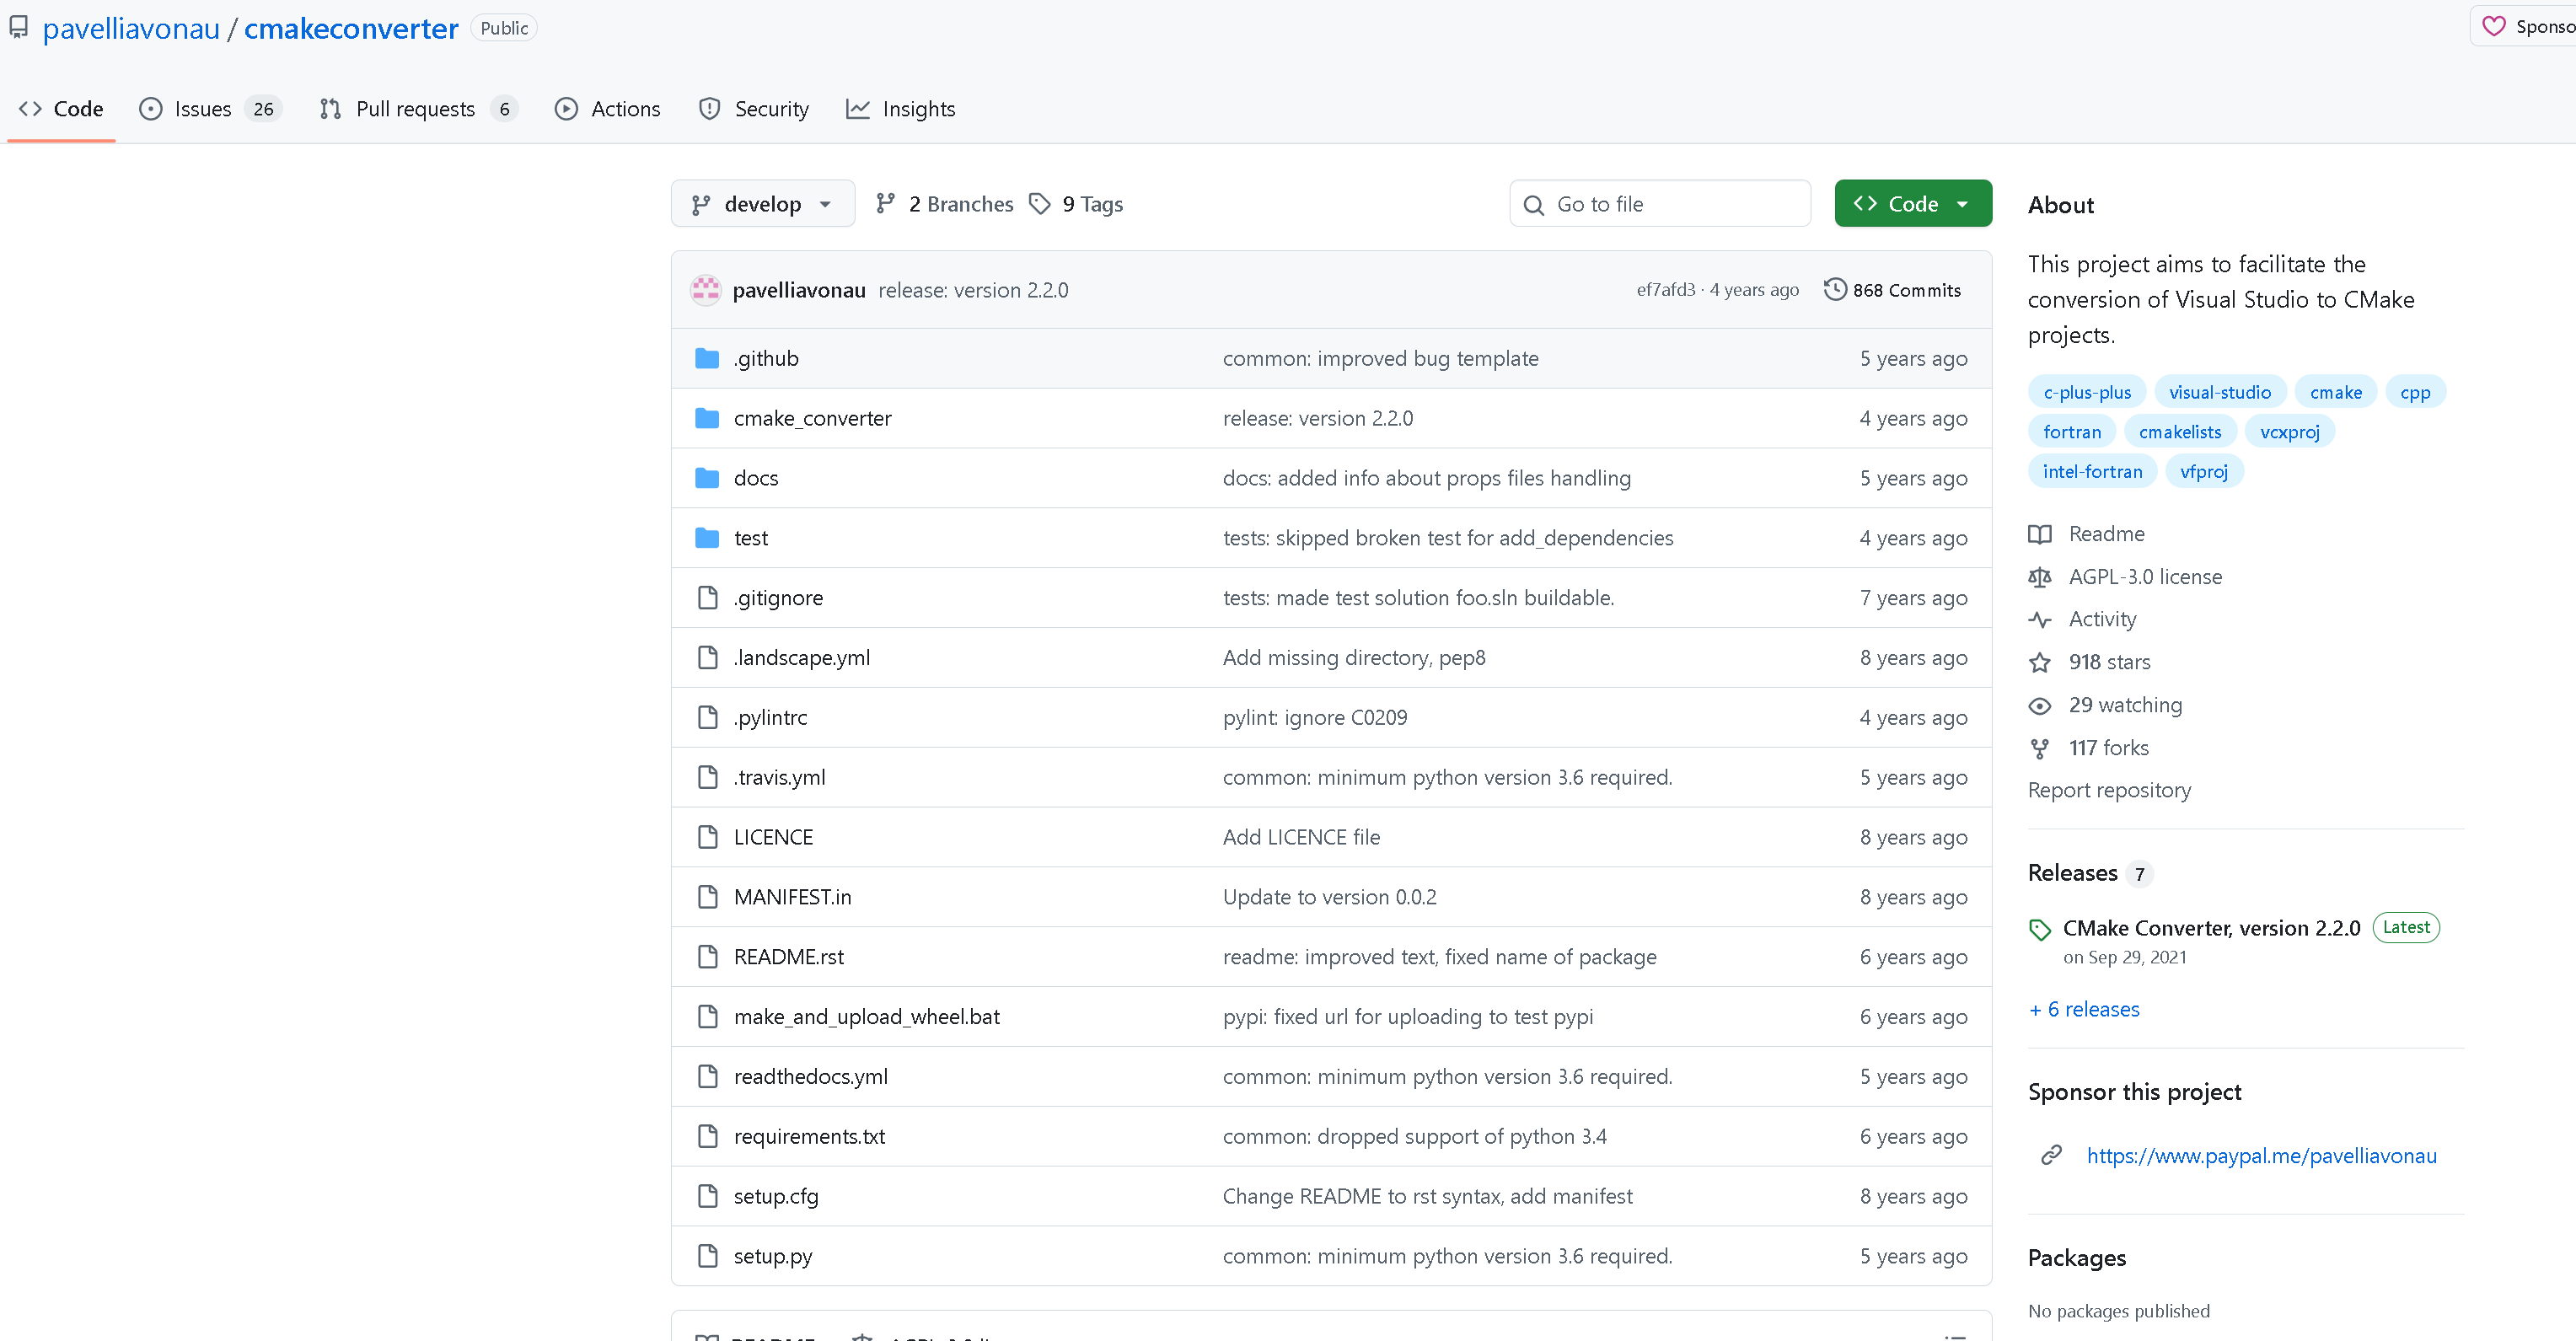
Task: Open the Issues tab
Action: pyautogui.click(x=210, y=109)
